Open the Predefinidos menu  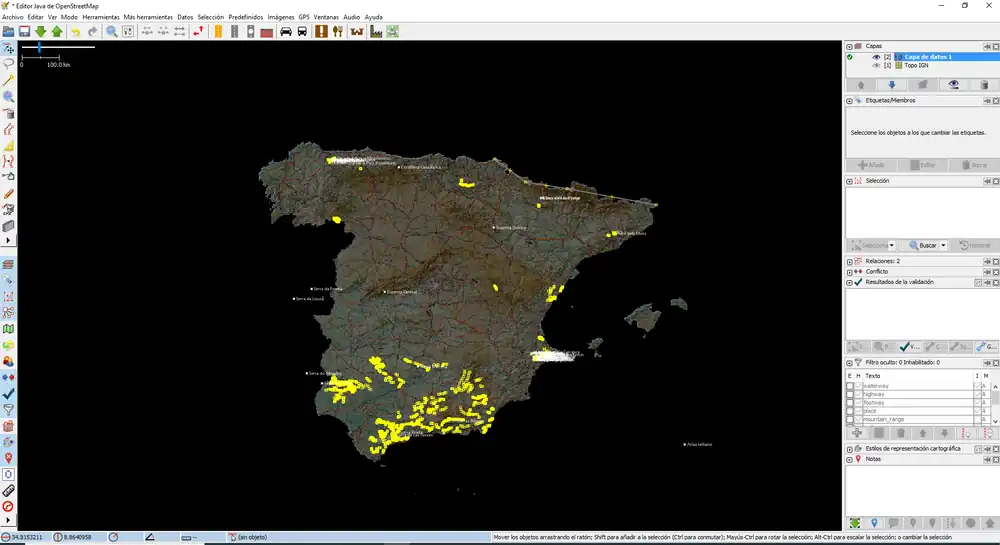[246, 17]
